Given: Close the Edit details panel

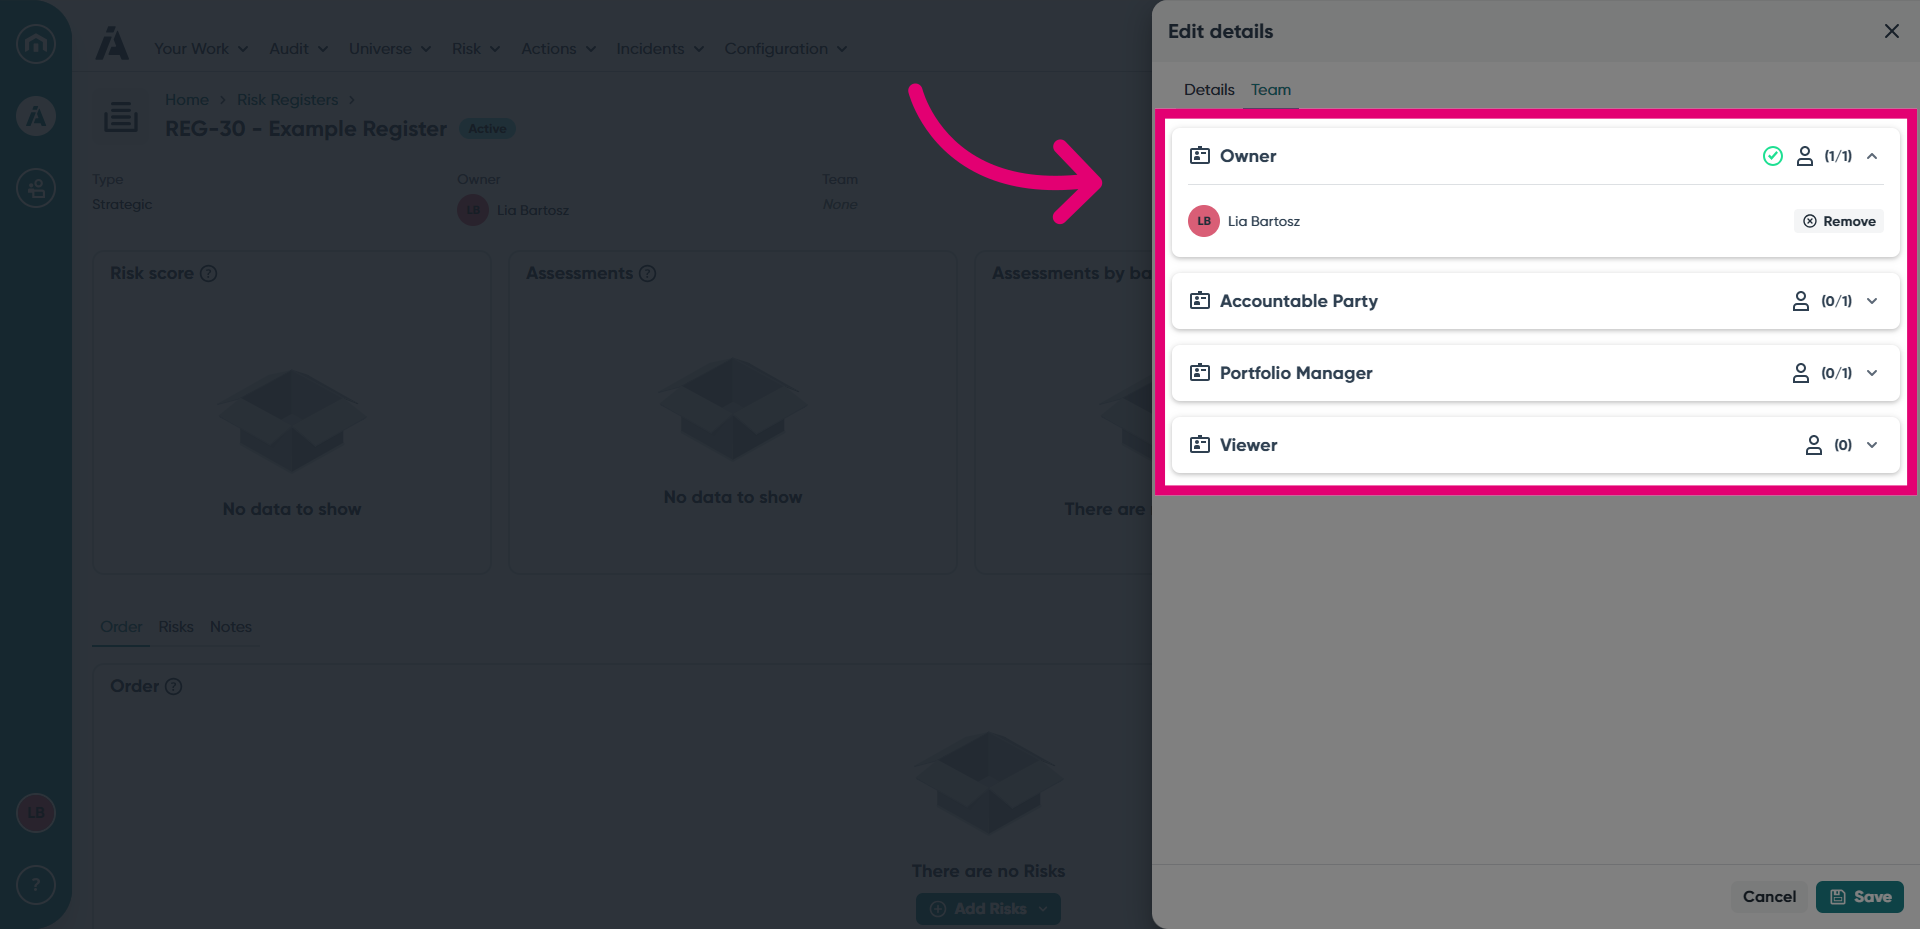Looking at the screenshot, I should tap(1892, 31).
